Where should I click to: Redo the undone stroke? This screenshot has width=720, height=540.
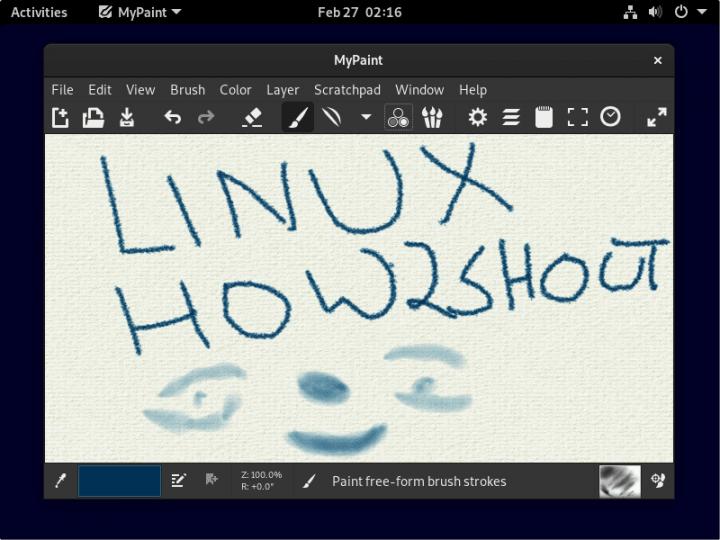(x=206, y=118)
